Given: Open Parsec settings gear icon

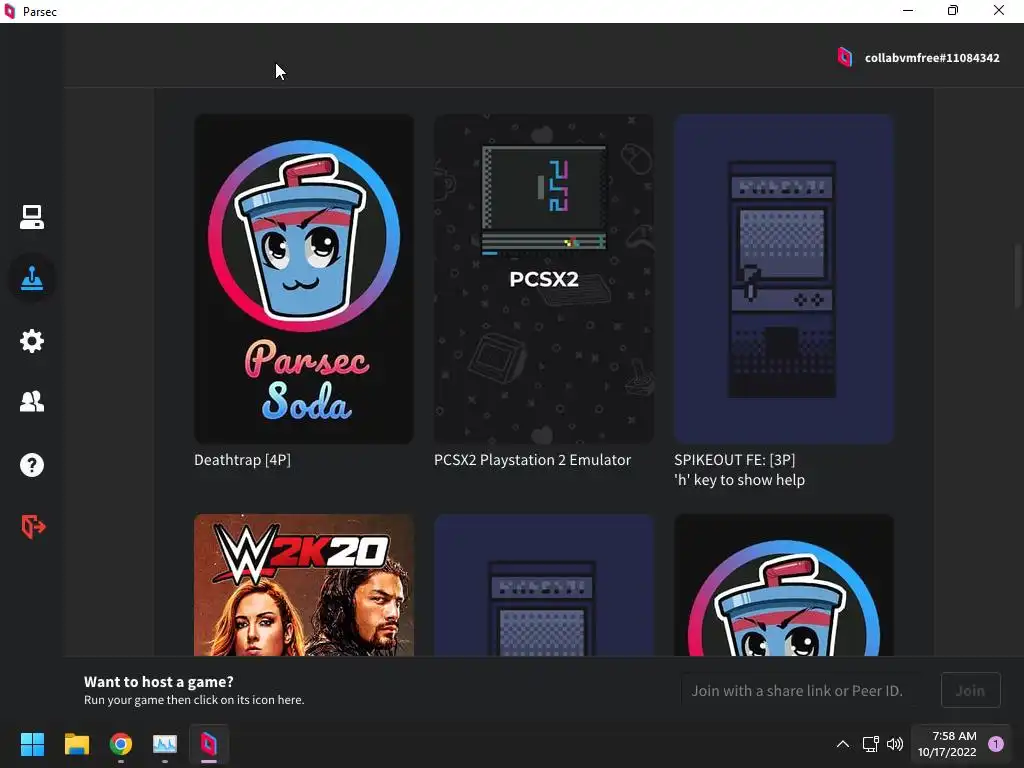Looking at the screenshot, I should click(31, 340).
